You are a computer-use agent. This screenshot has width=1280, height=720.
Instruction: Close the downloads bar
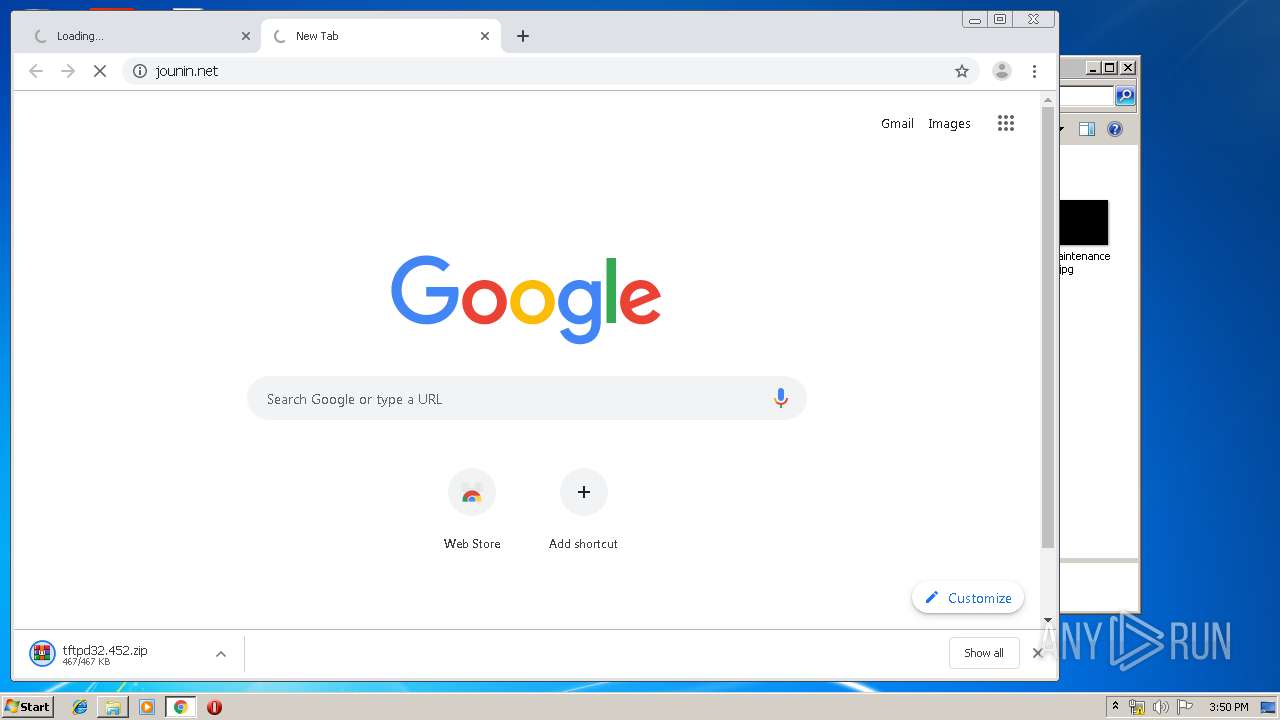pyautogui.click(x=1038, y=653)
